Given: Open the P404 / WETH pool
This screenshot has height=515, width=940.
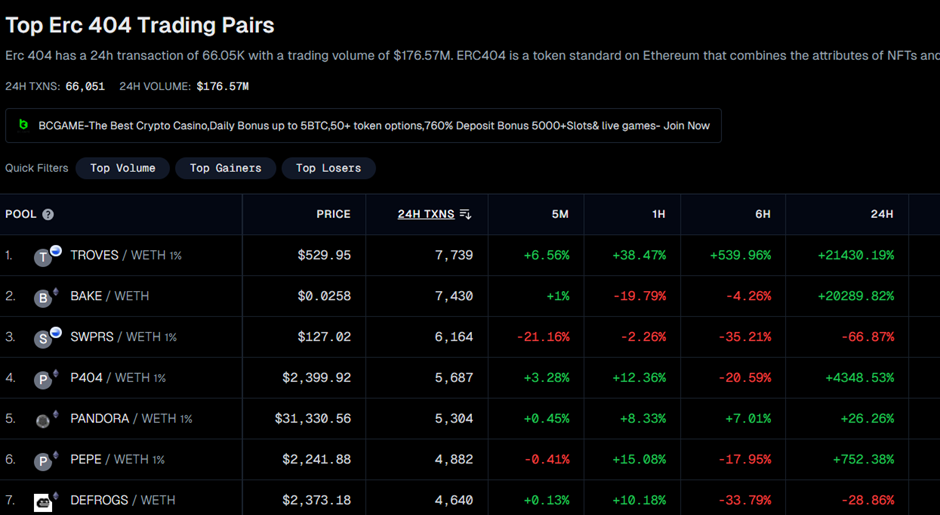Looking at the screenshot, I should (x=118, y=378).
